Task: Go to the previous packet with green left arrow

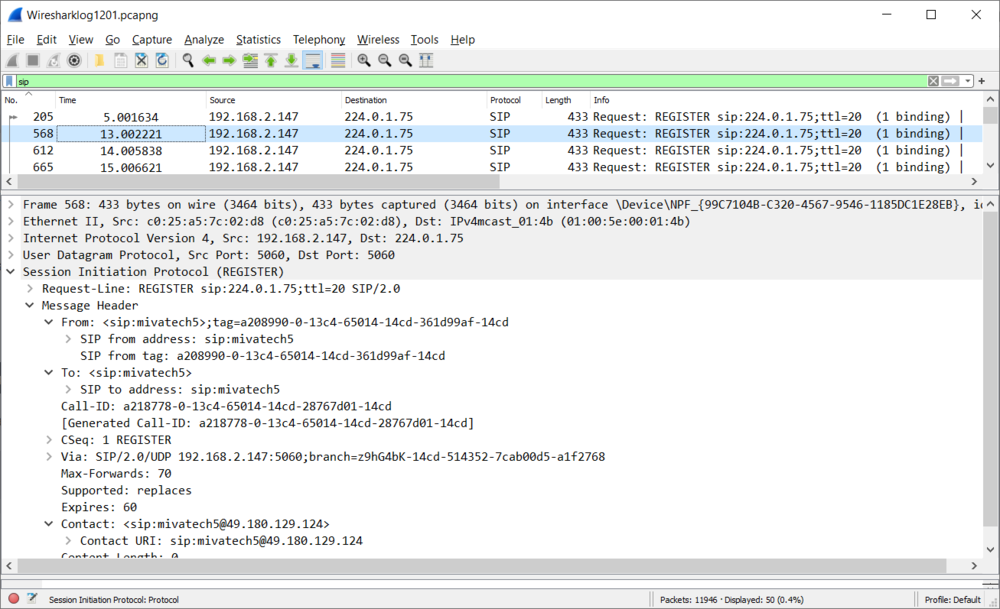Action: [x=209, y=61]
